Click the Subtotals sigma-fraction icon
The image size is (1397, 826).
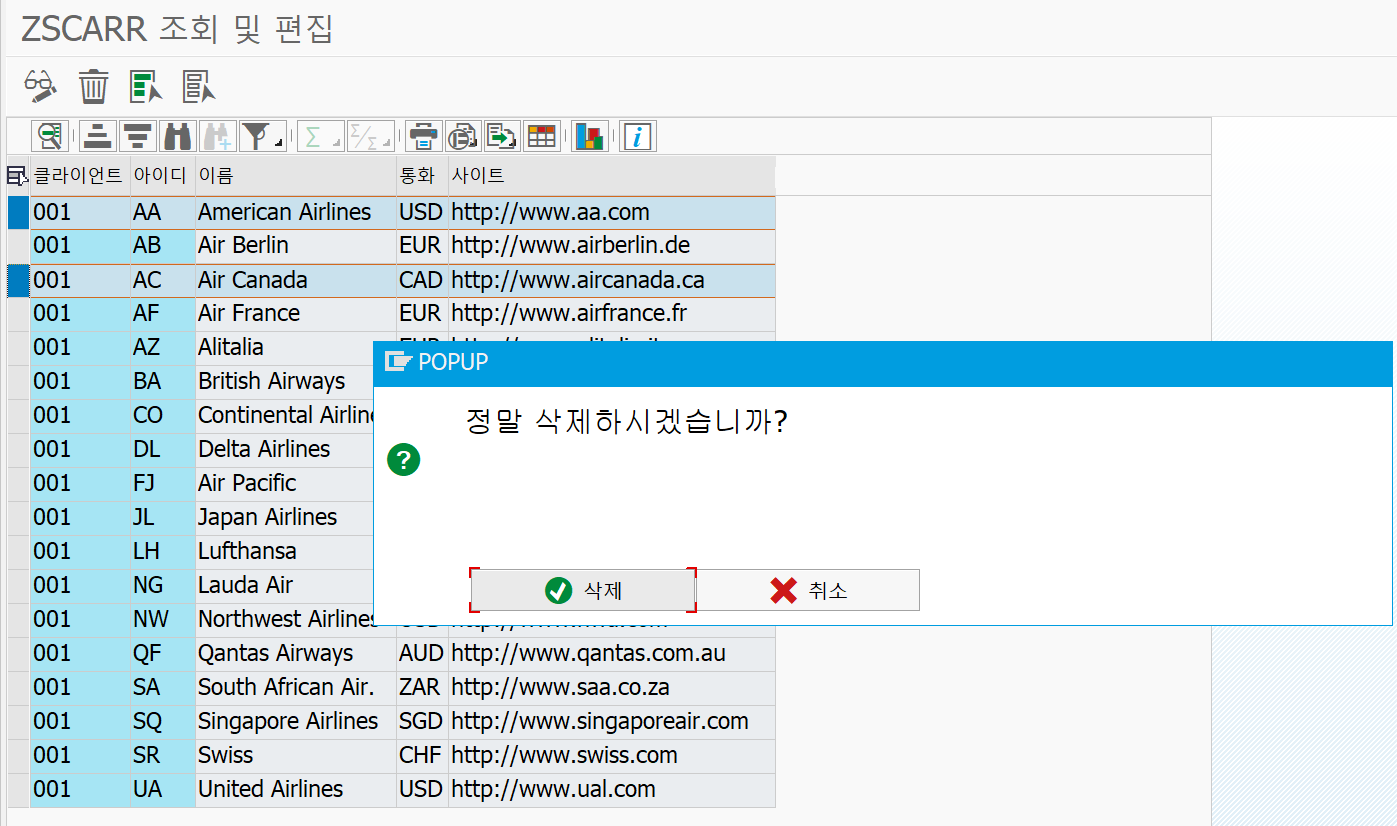click(x=363, y=135)
